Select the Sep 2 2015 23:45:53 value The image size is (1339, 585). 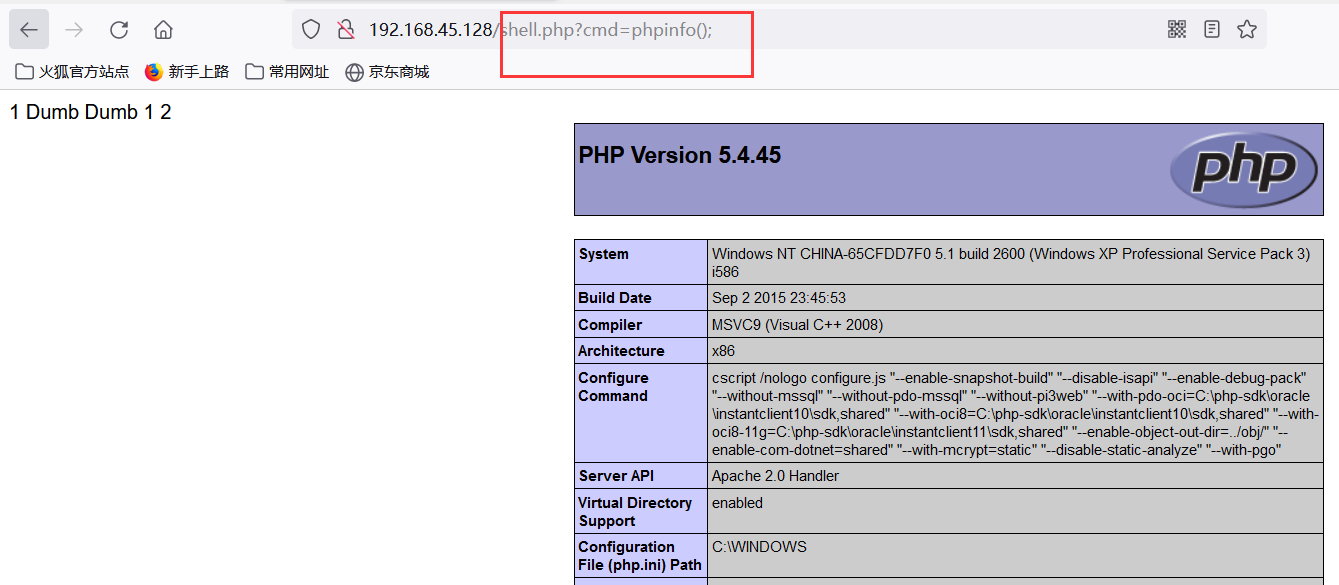779,298
